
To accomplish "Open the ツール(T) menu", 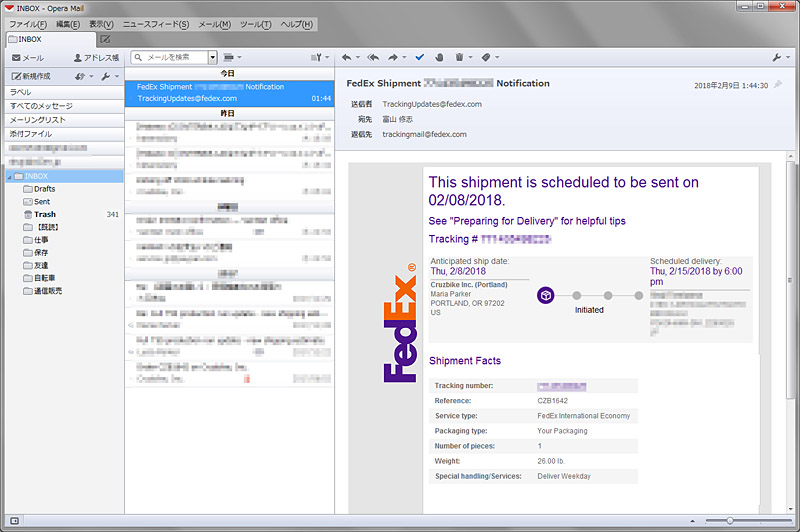I will [255, 24].
